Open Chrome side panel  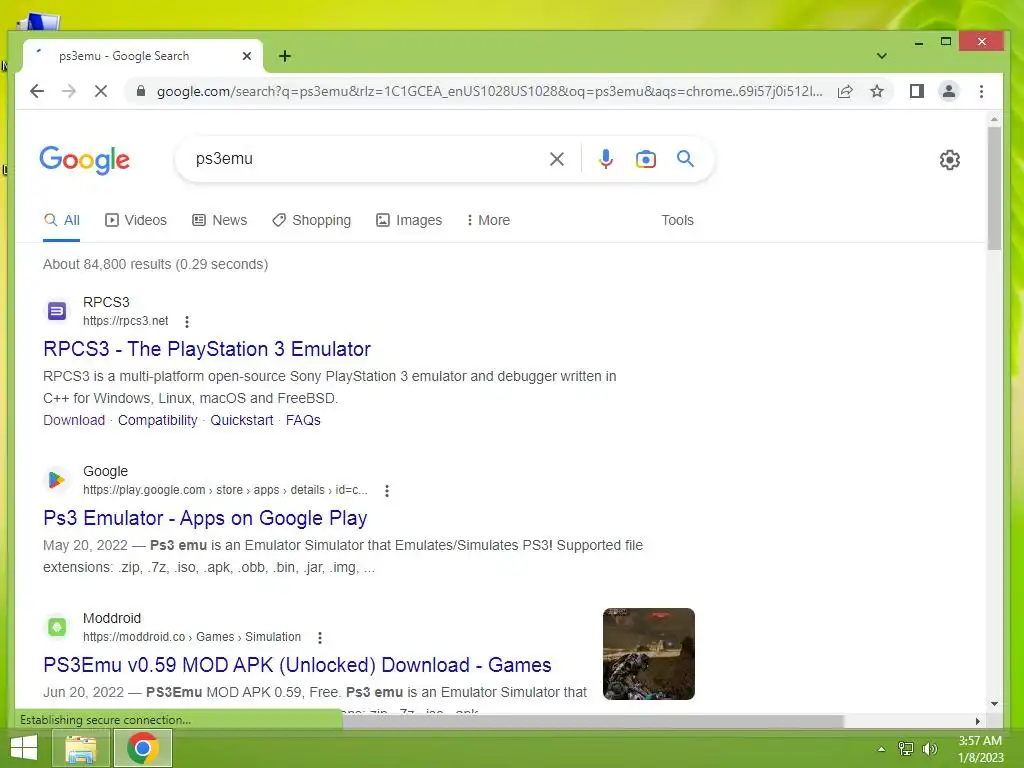pyautogui.click(x=917, y=91)
